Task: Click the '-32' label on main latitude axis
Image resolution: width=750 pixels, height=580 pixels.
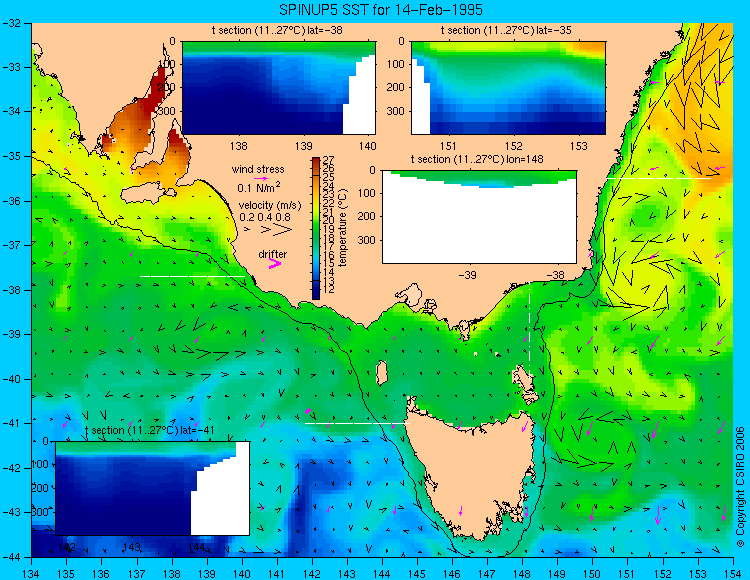Action: [11, 23]
